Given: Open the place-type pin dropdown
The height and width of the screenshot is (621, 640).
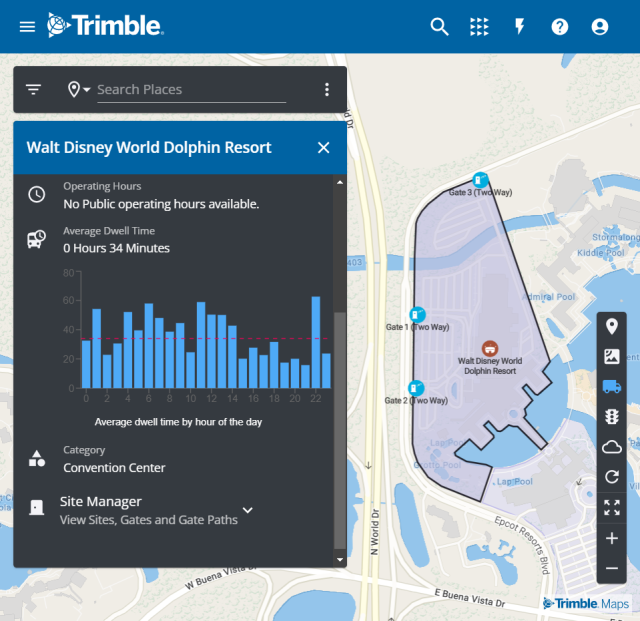Looking at the screenshot, I should [x=79, y=89].
